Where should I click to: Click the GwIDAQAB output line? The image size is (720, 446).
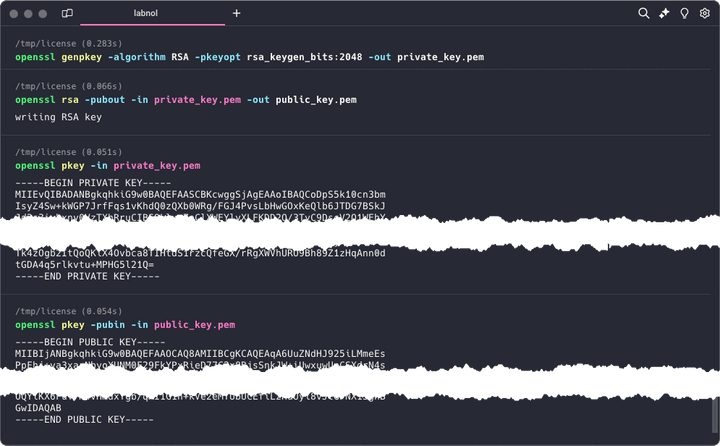pos(38,408)
